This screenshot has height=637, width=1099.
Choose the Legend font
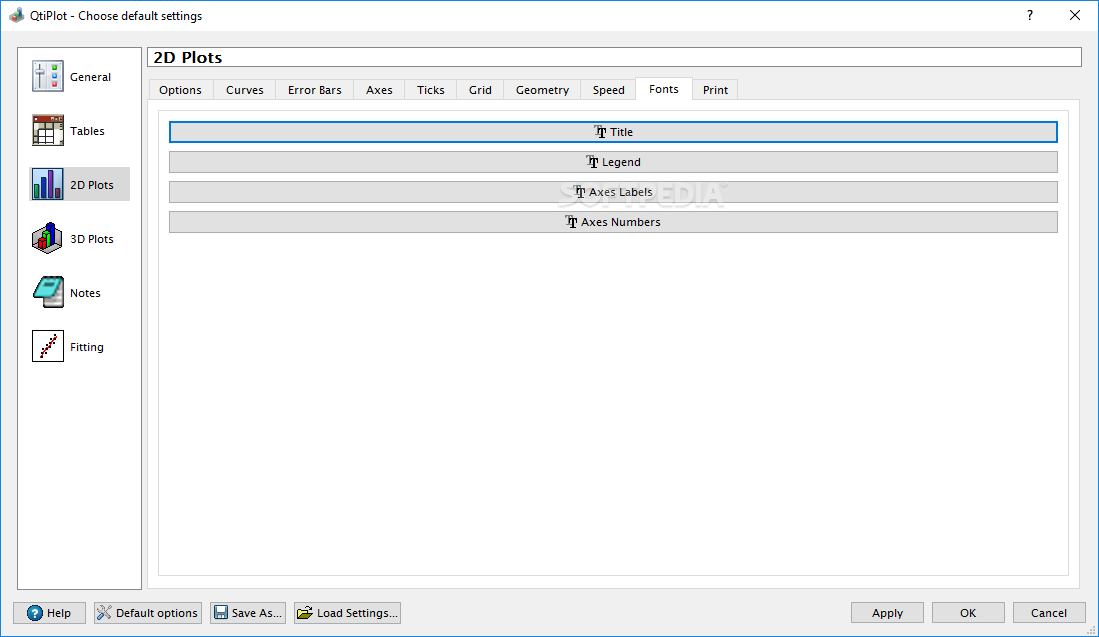(613, 162)
